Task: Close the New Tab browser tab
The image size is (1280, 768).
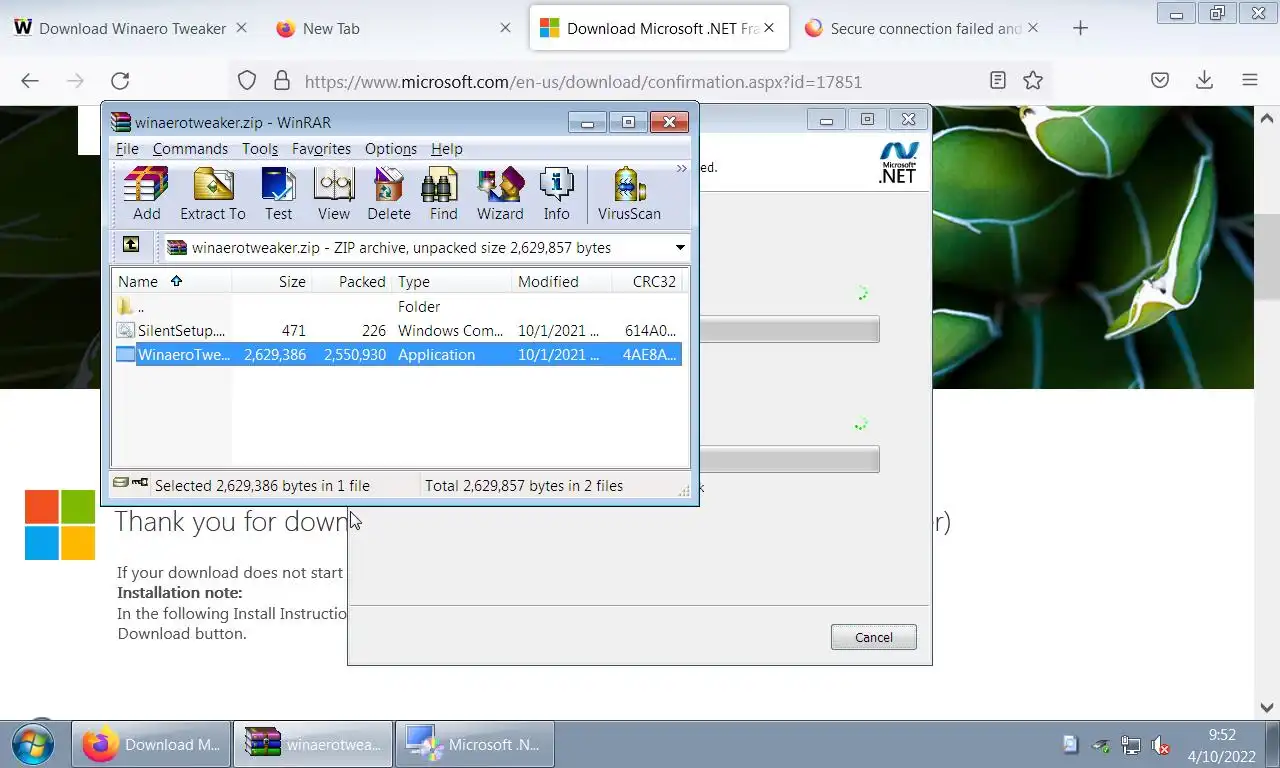Action: 506,28
